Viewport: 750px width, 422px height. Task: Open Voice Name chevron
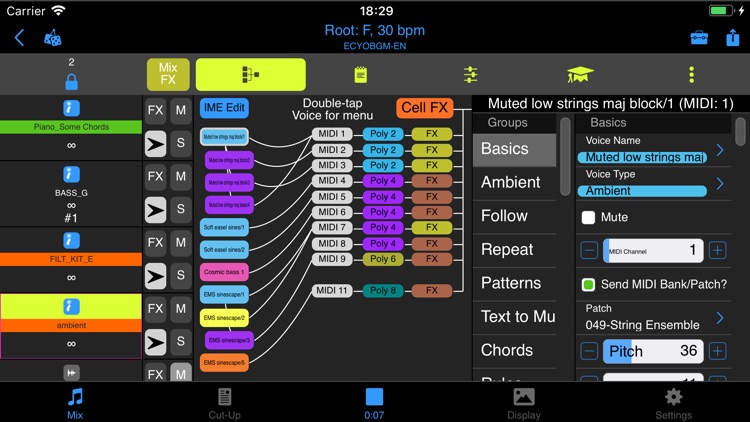click(x=720, y=150)
